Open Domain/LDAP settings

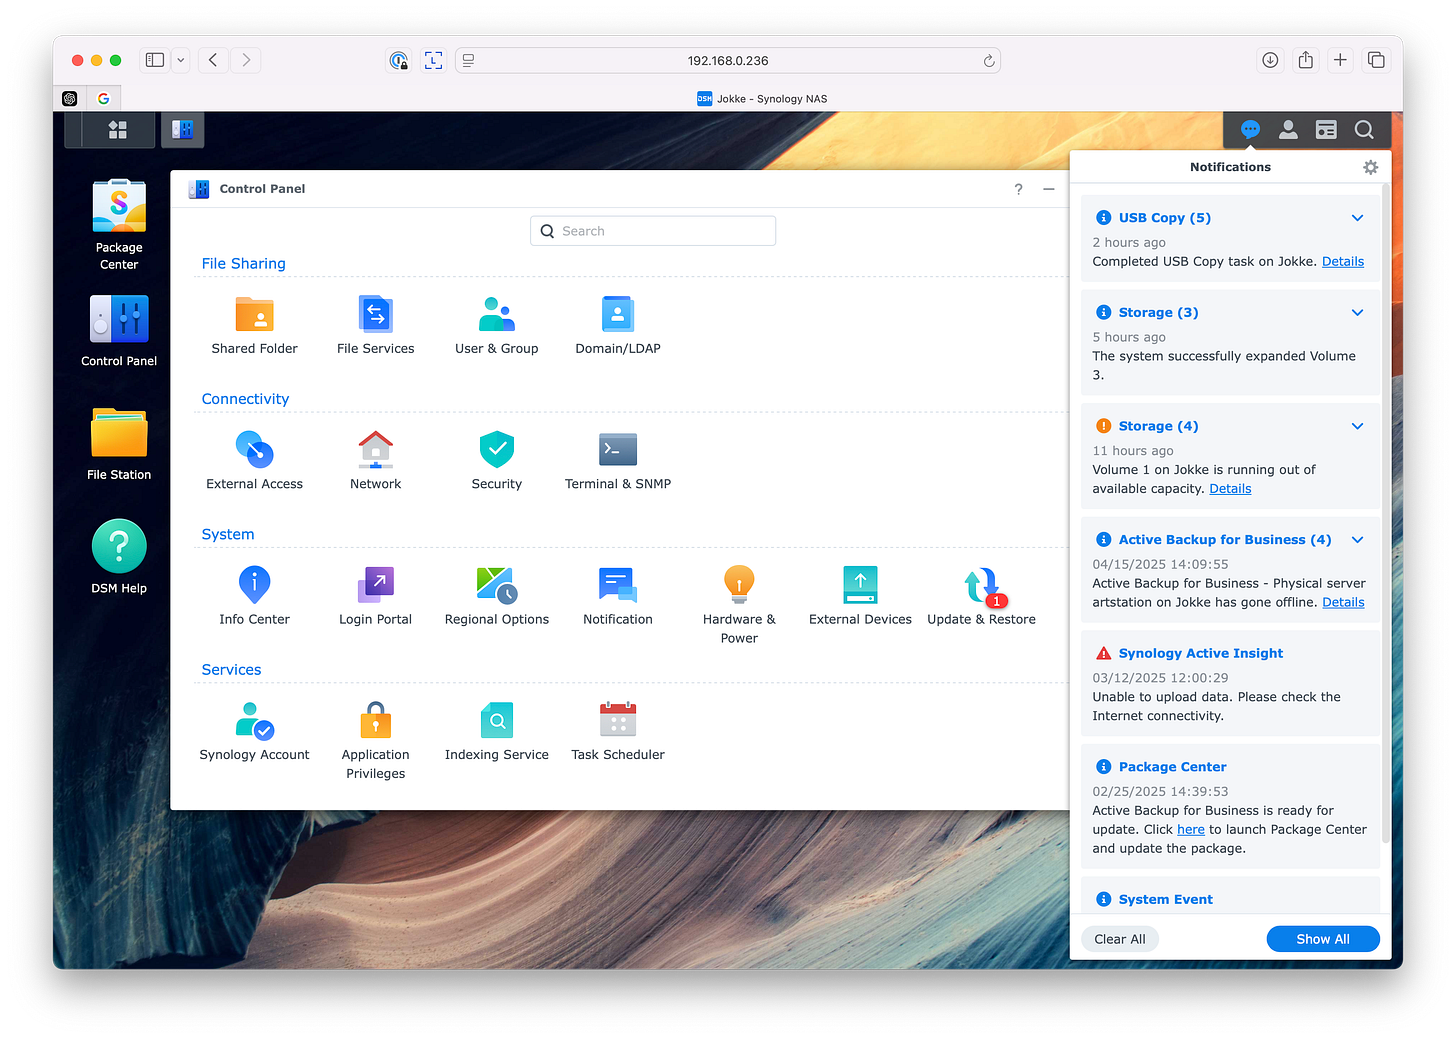(x=618, y=326)
